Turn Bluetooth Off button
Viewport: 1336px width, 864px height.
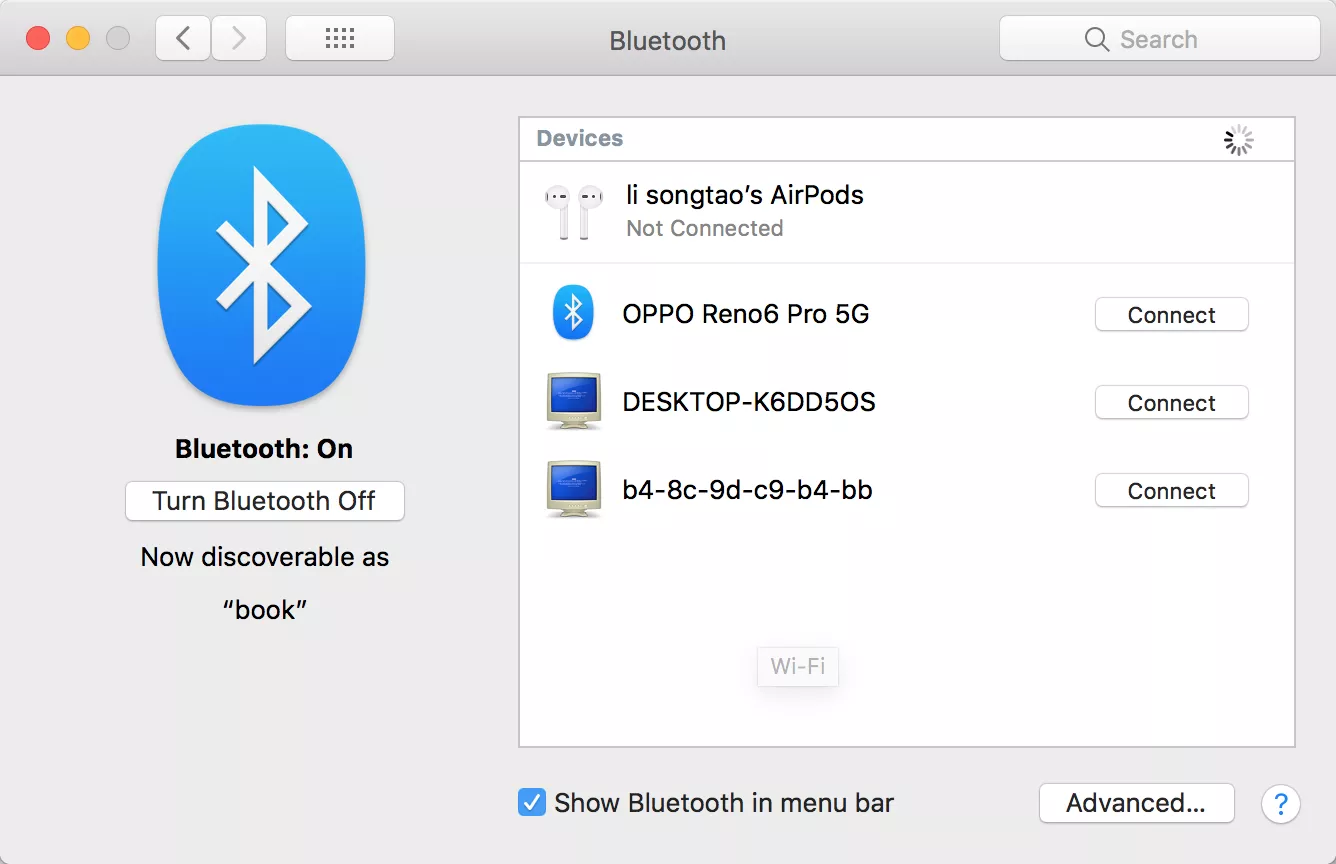click(264, 501)
